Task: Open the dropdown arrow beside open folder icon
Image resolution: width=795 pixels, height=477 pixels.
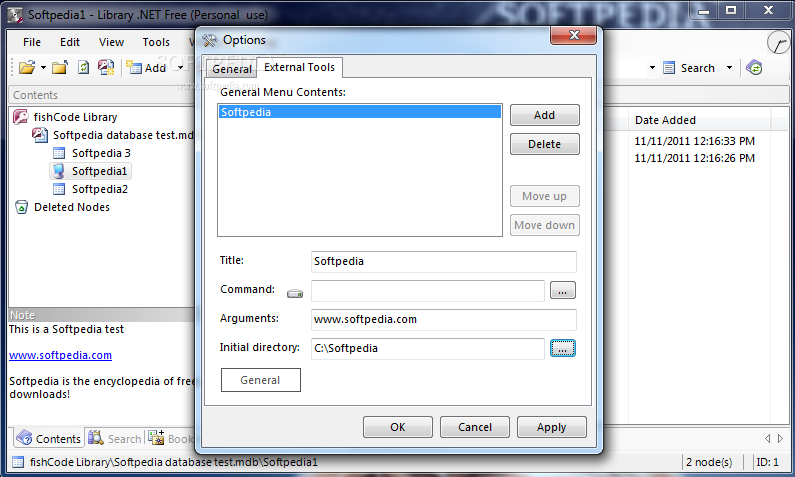Action: point(43,67)
